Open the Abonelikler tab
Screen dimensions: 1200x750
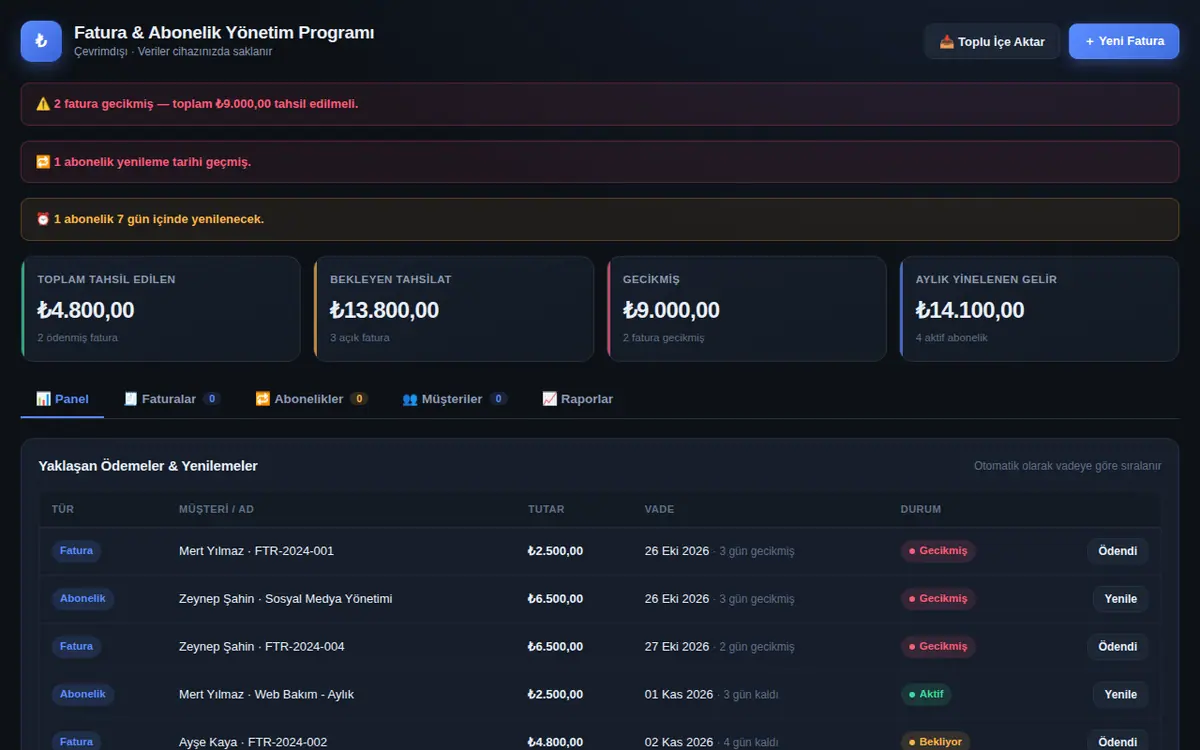tap(312, 399)
